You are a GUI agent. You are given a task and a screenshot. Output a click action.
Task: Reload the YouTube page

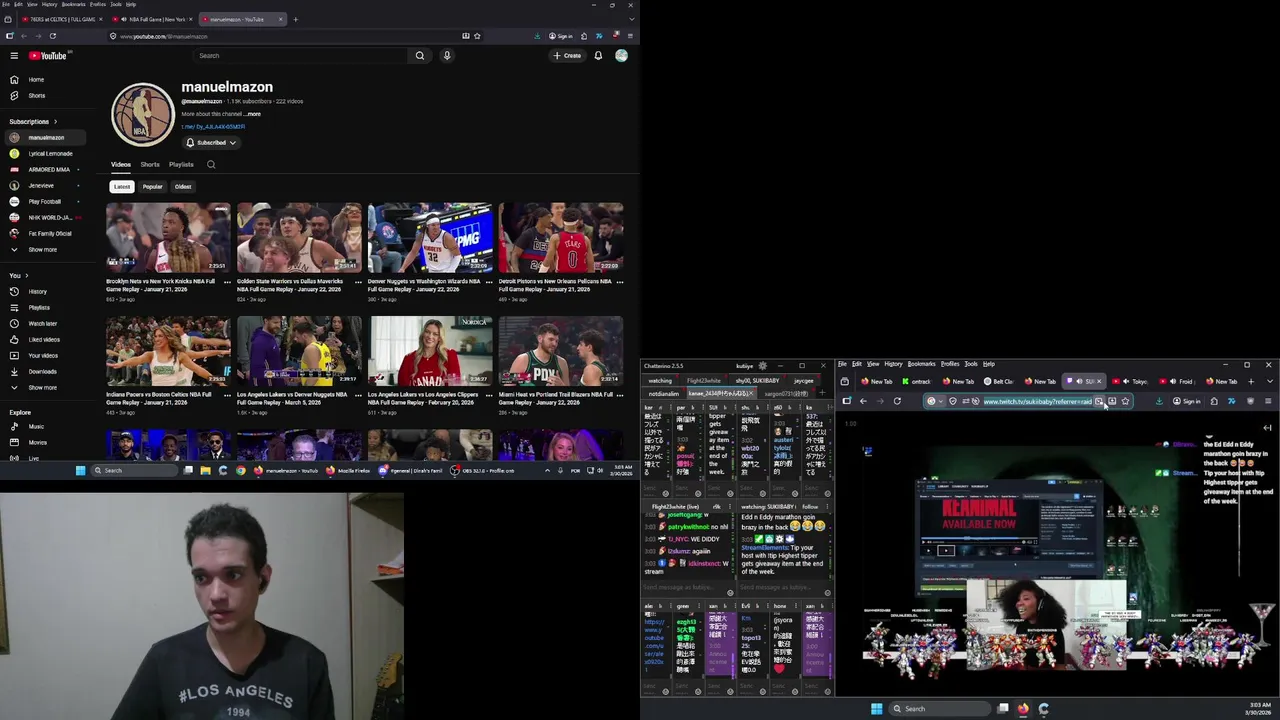(x=52, y=36)
